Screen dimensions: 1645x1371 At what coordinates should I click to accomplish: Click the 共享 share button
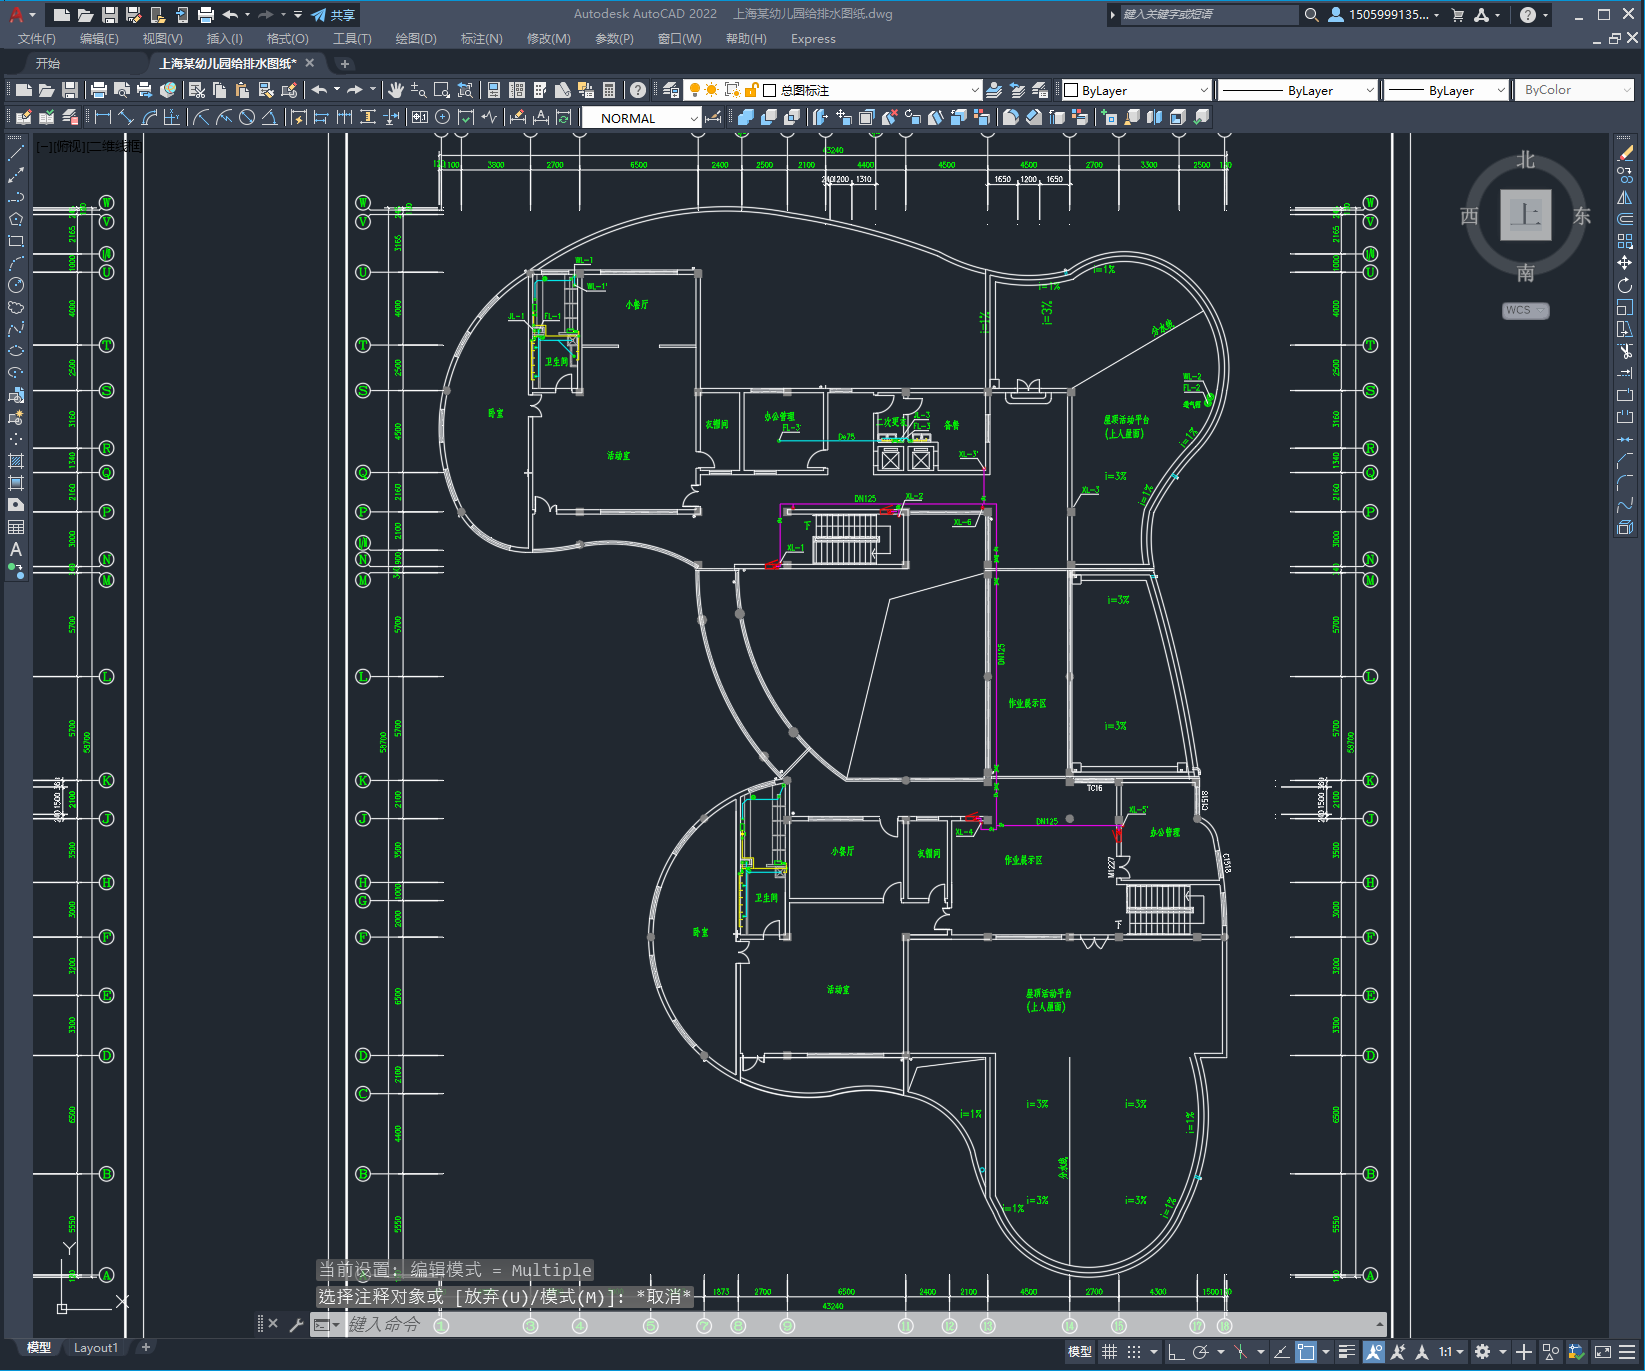coord(333,15)
